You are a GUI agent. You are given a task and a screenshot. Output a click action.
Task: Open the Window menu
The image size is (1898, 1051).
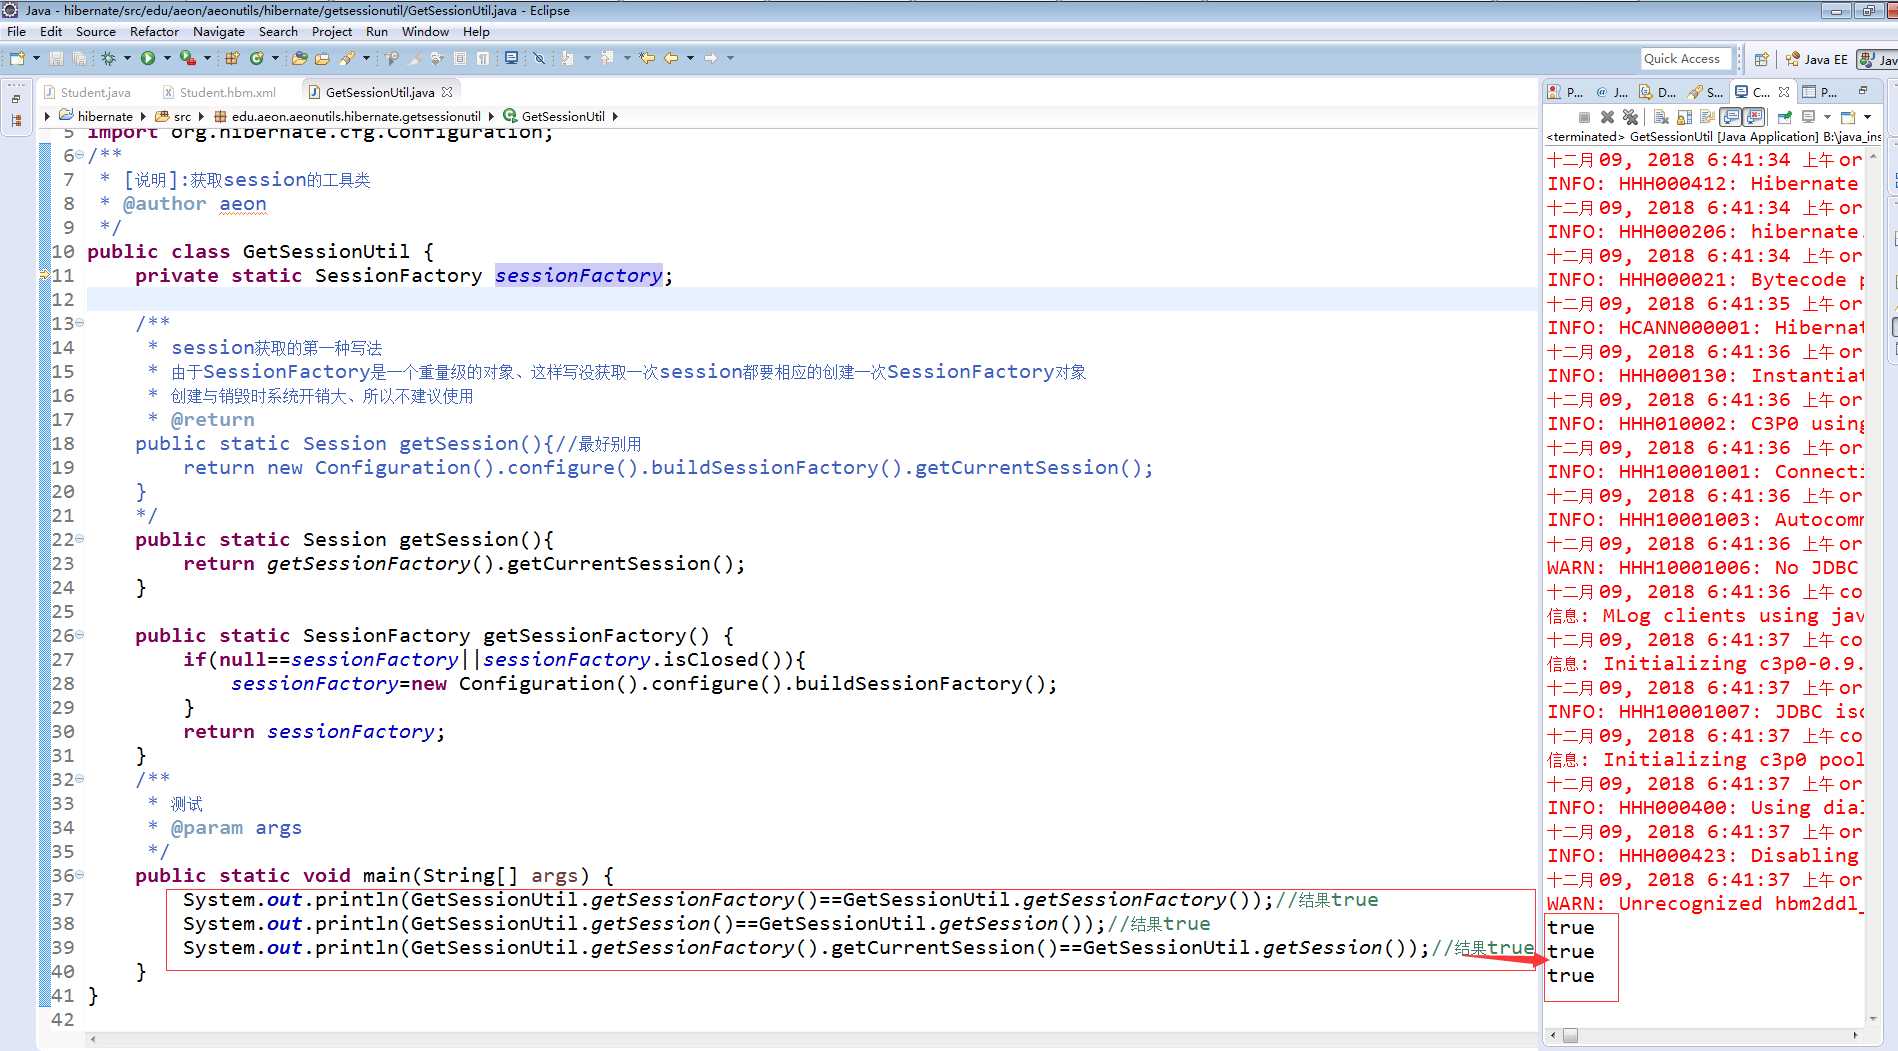point(425,31)
